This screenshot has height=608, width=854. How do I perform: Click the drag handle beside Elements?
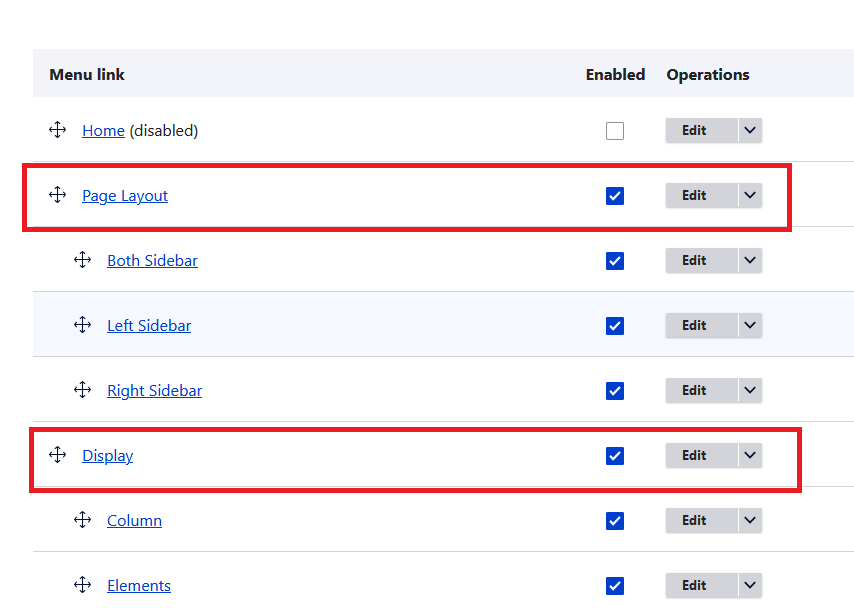click(x=82, y=585)
